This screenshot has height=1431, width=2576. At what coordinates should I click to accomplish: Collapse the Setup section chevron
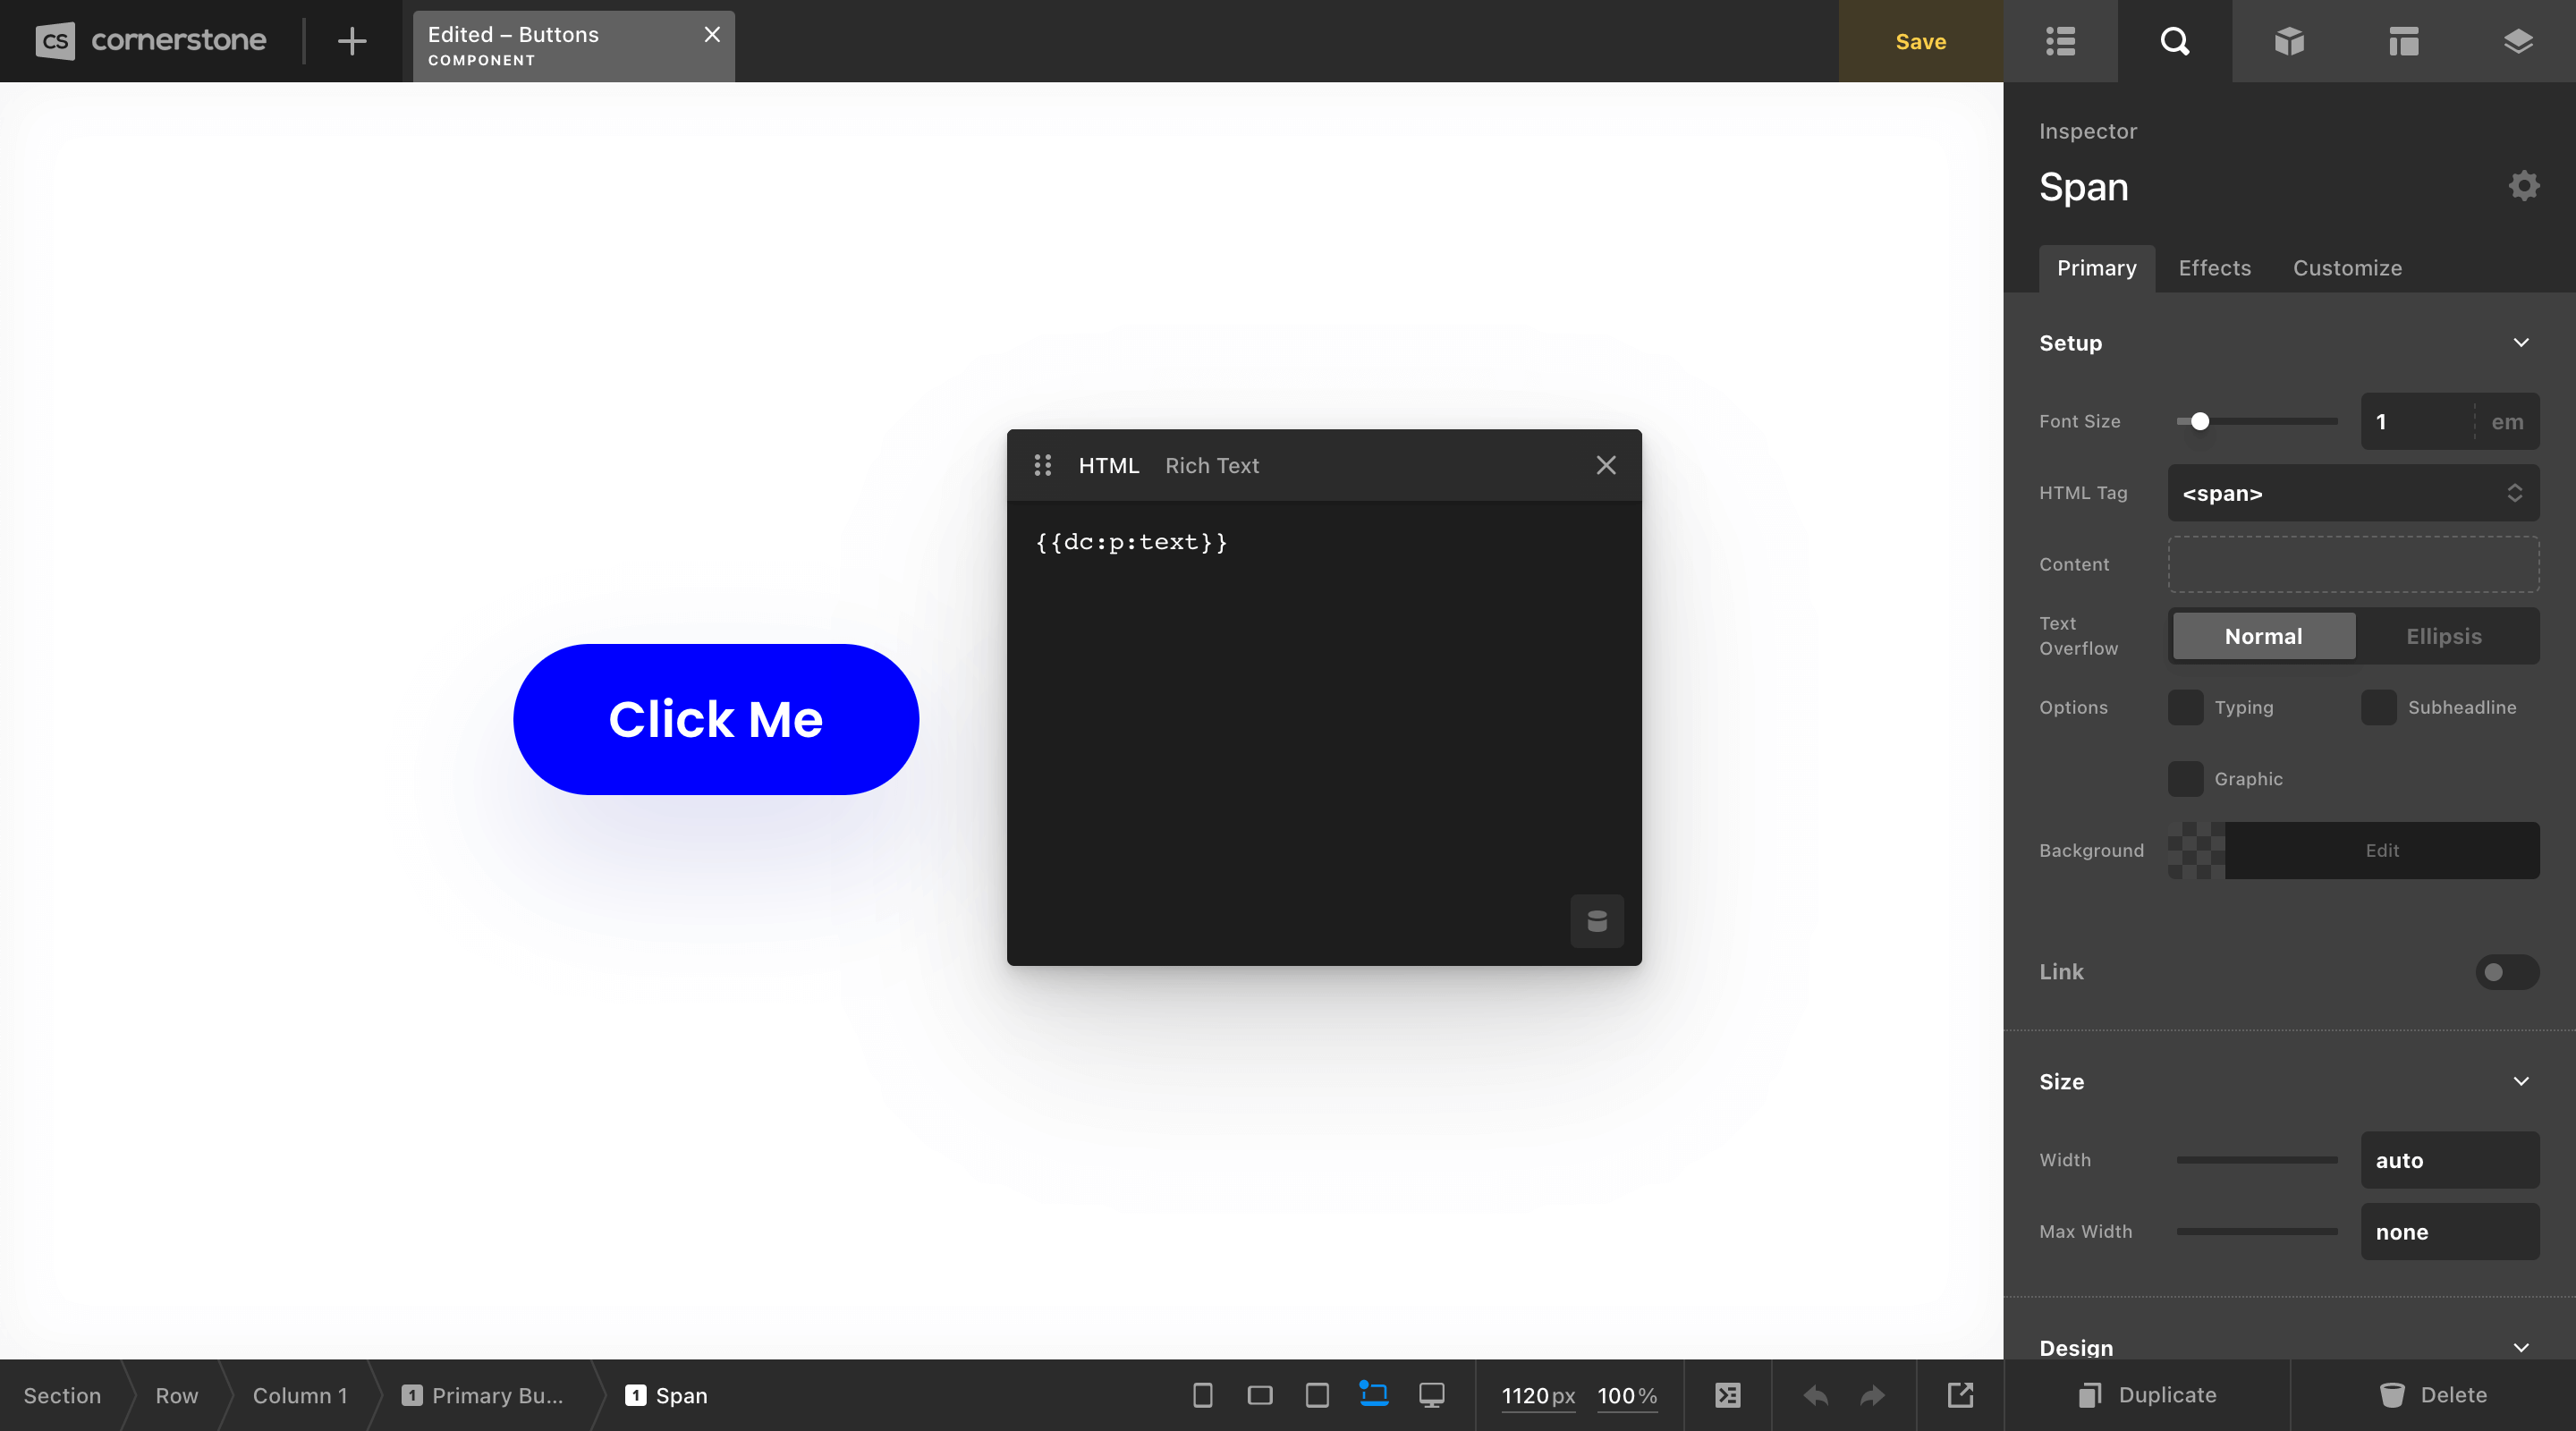(2521, 343)
